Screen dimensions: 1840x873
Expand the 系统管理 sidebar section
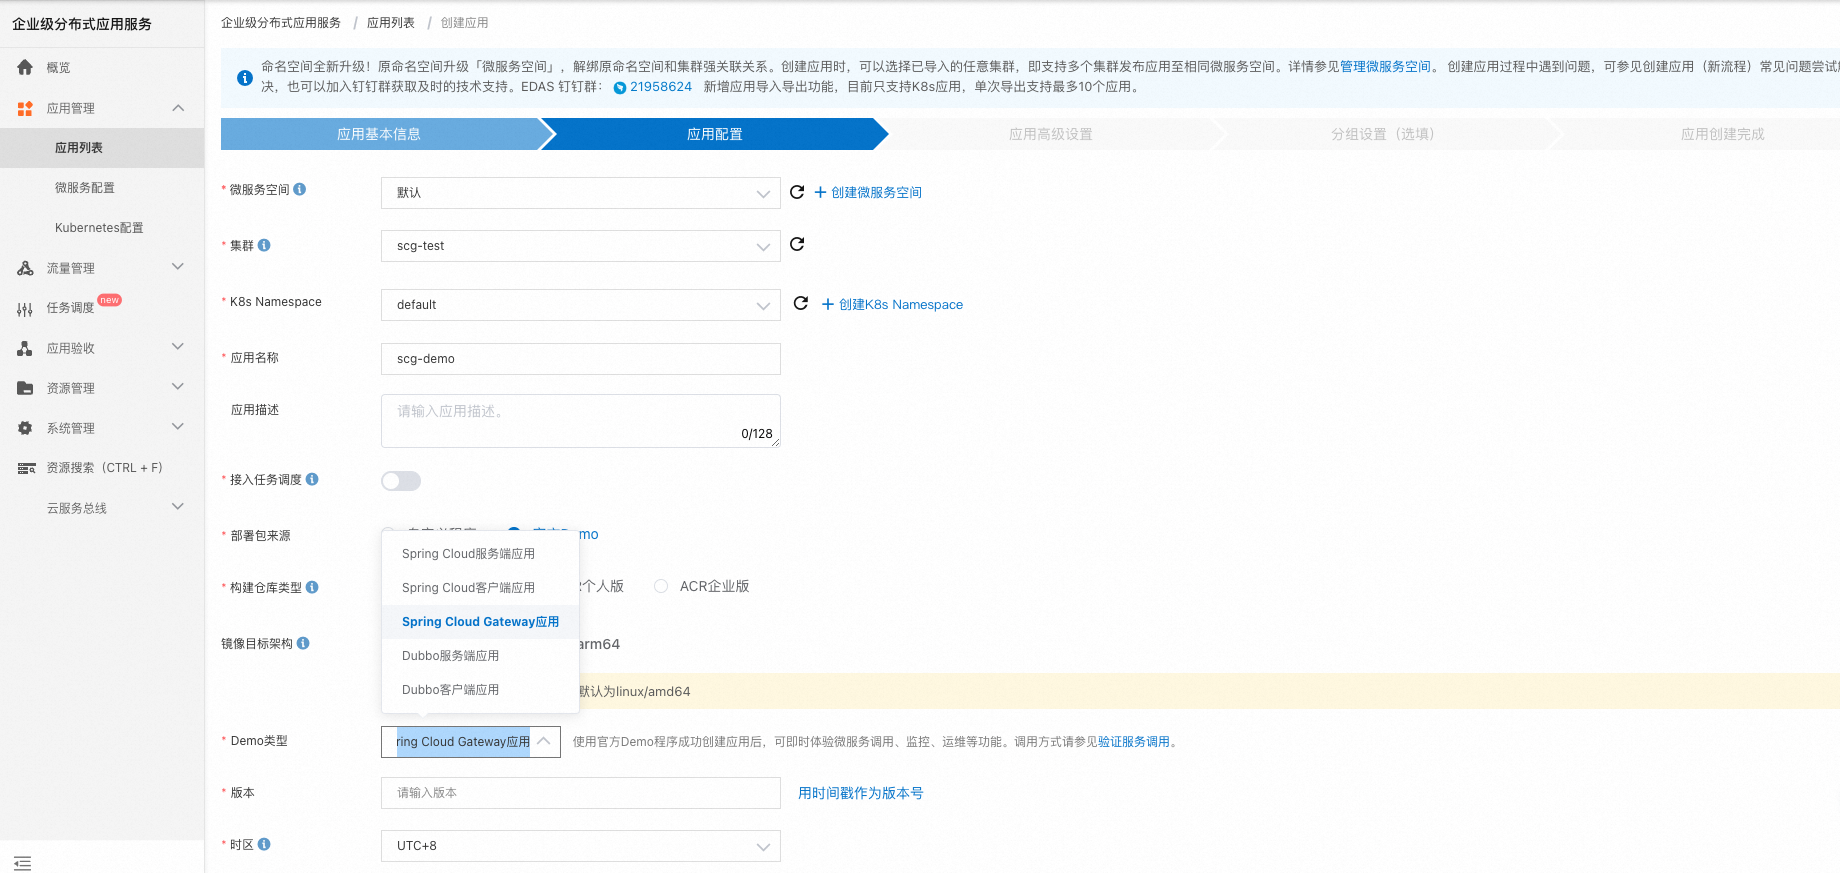178,427
